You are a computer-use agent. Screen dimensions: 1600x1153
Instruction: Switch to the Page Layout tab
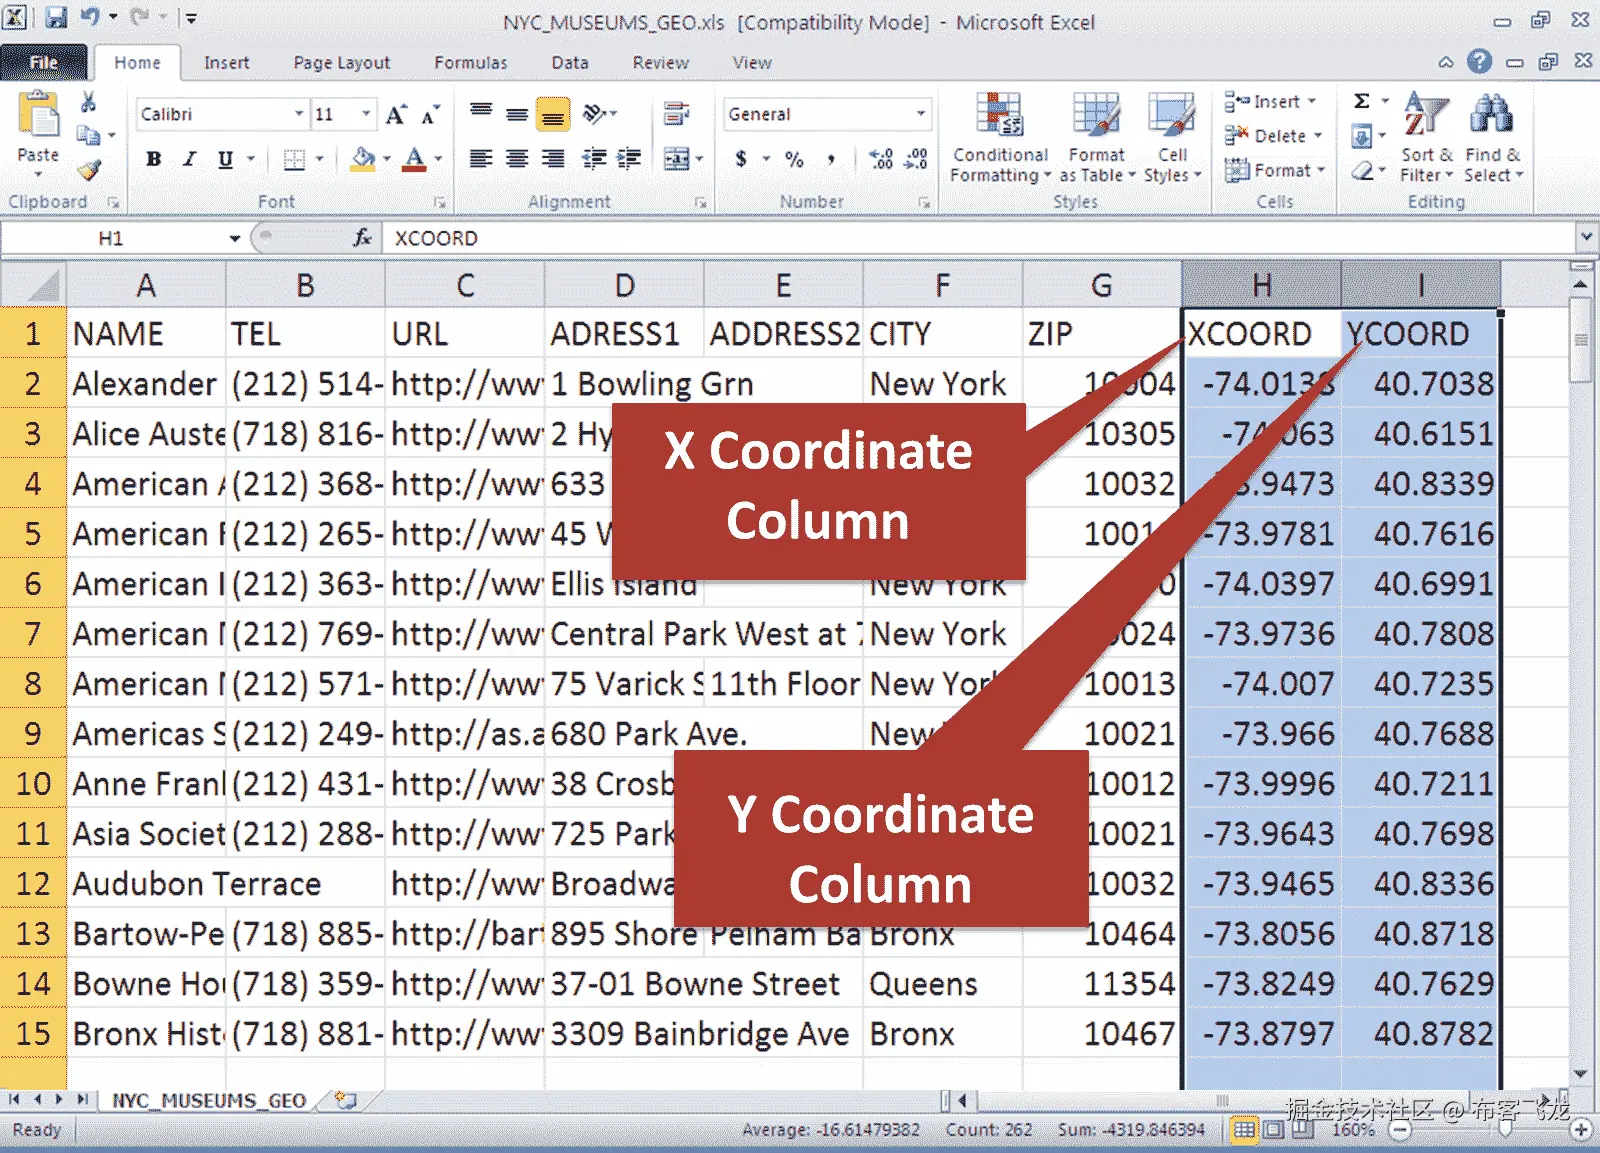[341, 62]
